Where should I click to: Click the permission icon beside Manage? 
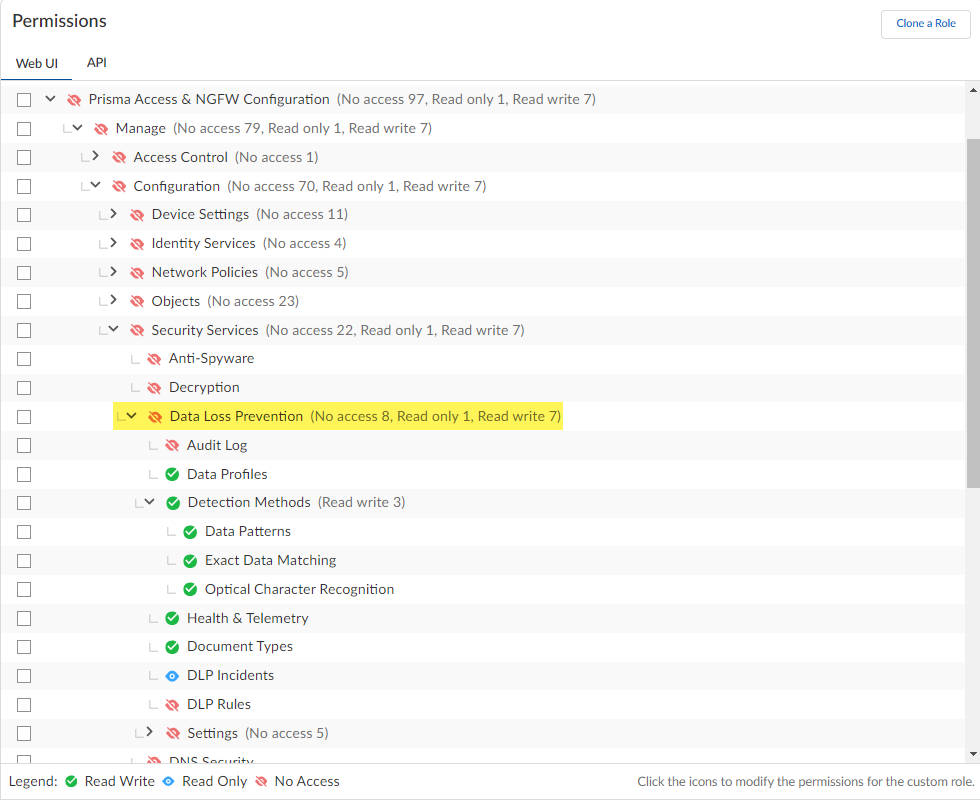coord(101,129)
